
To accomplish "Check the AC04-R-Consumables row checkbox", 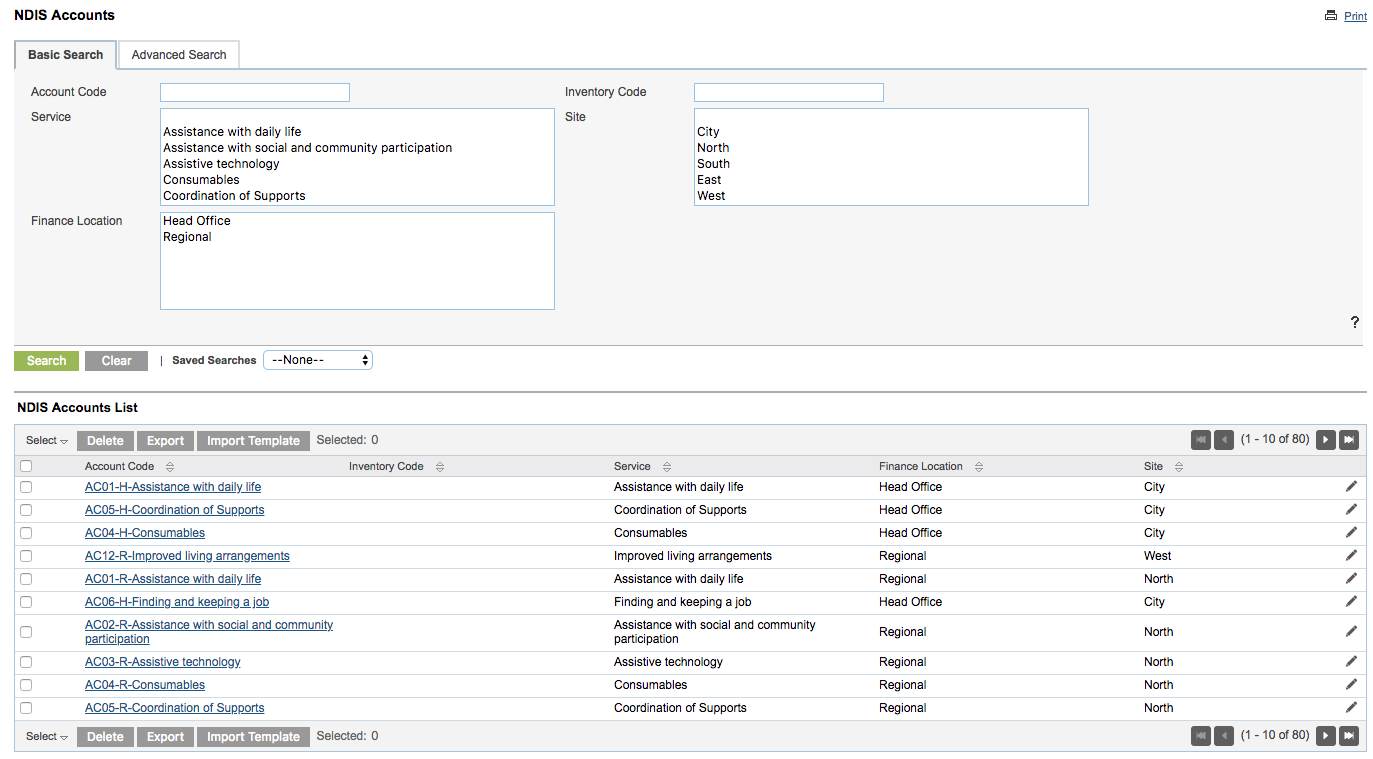I will coord(26,685).
